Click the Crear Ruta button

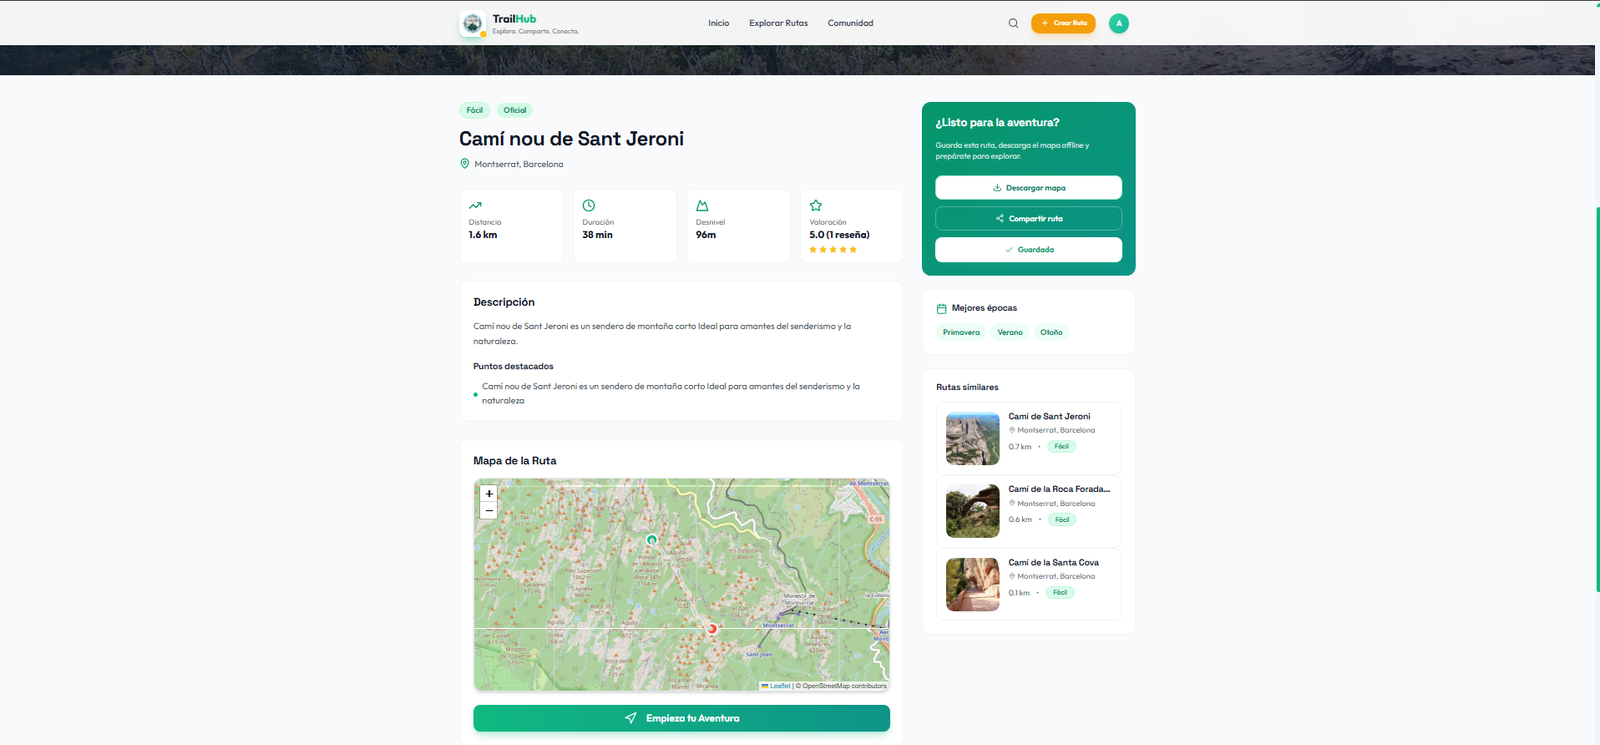(1063, 23)
